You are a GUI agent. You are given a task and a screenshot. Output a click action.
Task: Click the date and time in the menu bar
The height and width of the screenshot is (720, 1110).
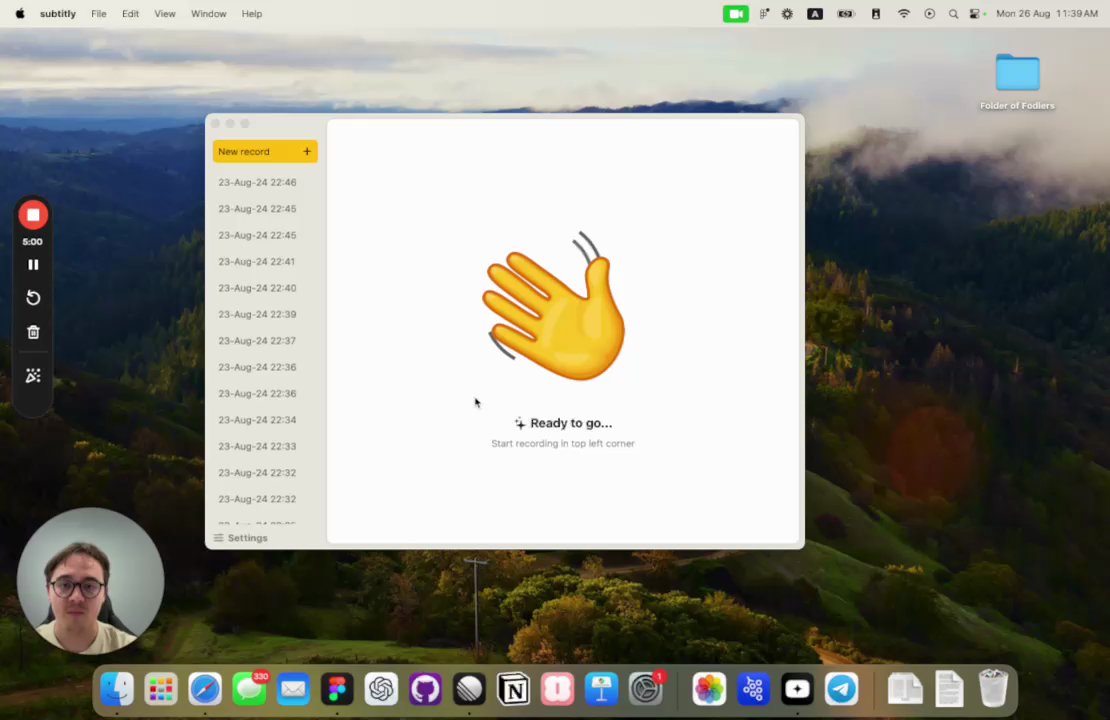pos(1047,13)
